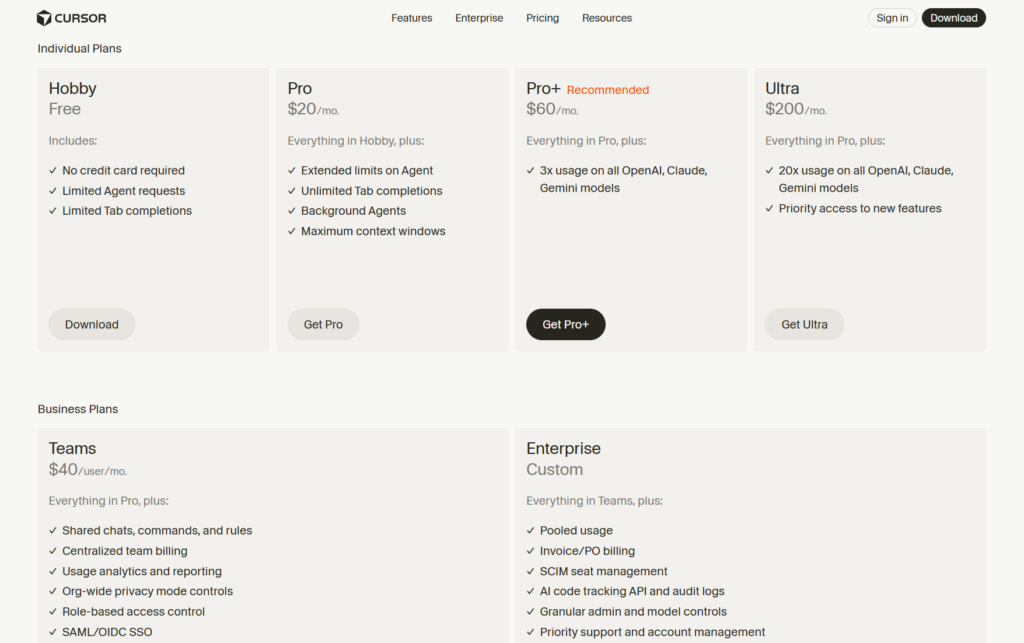Click the checkmark beside "No credit card required"
This screenshot has width=1024, height=643.
pyautogui.click(x=53, y=170)
